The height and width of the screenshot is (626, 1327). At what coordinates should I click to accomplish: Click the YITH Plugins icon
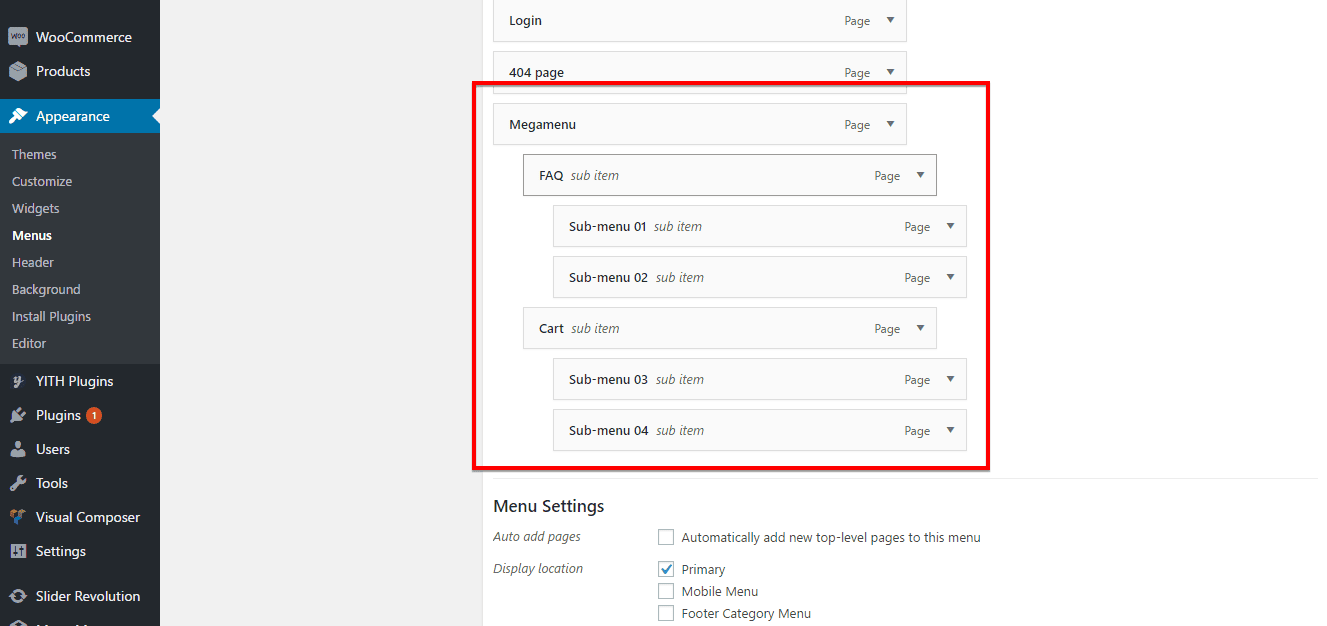click(18, 382)
